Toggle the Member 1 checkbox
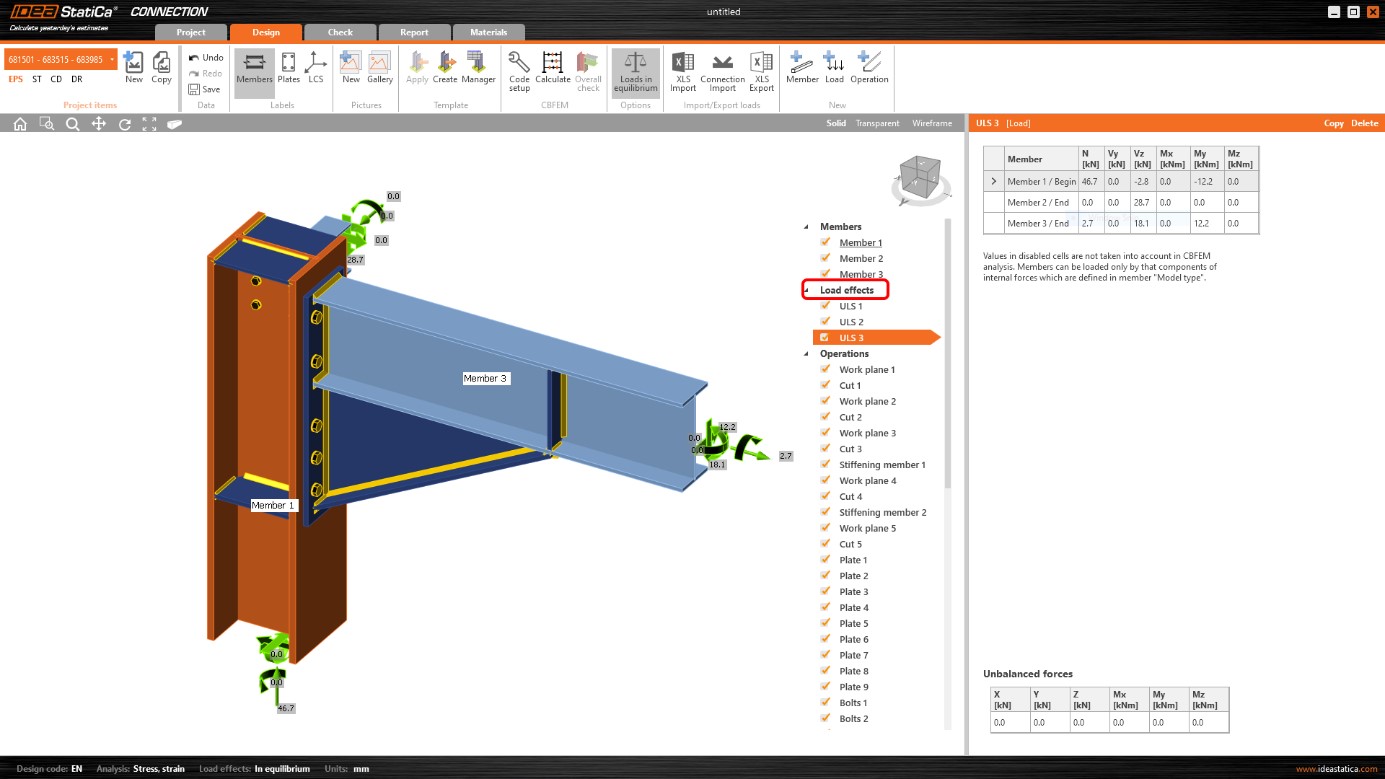1385x779 pixels. (826, 242)
